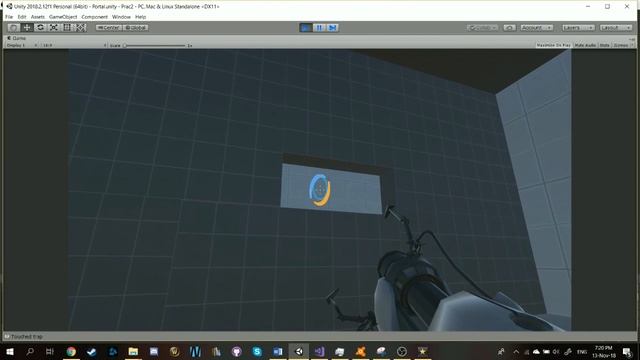
Task: Open Visual Studio from taskbar
Action: (x=319, y=351)
